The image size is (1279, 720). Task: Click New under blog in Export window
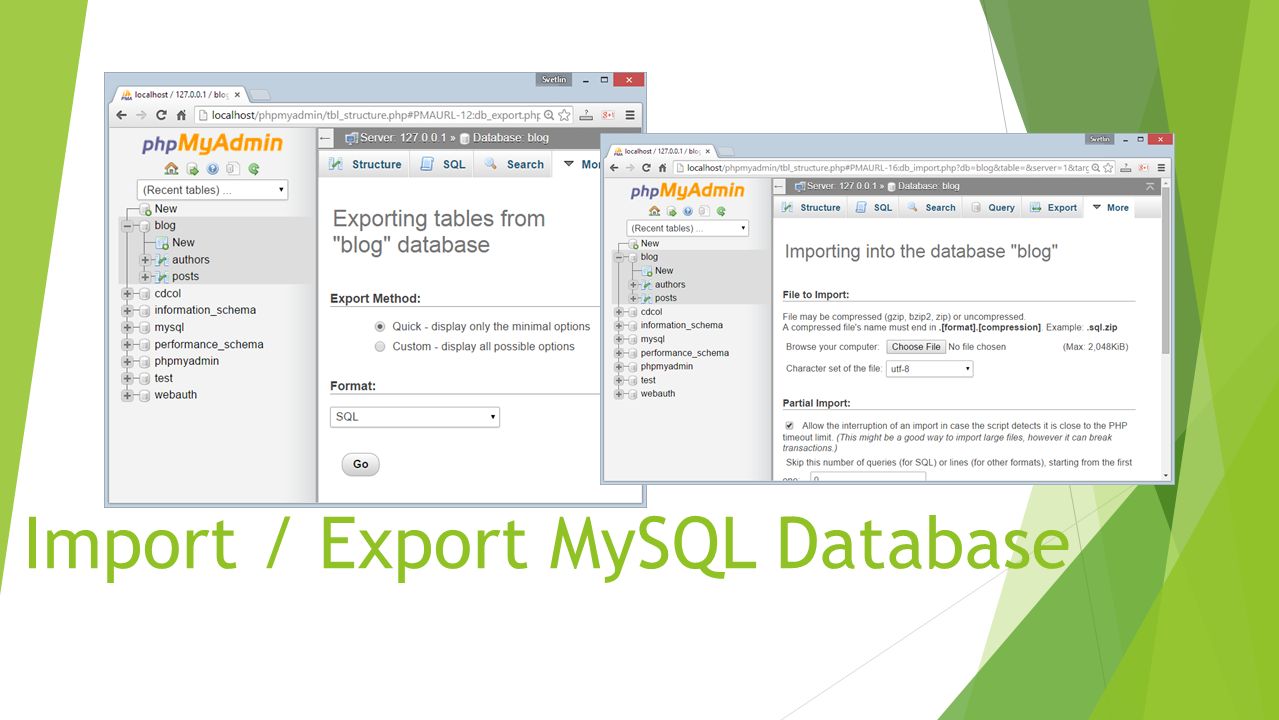coord(183,243)
